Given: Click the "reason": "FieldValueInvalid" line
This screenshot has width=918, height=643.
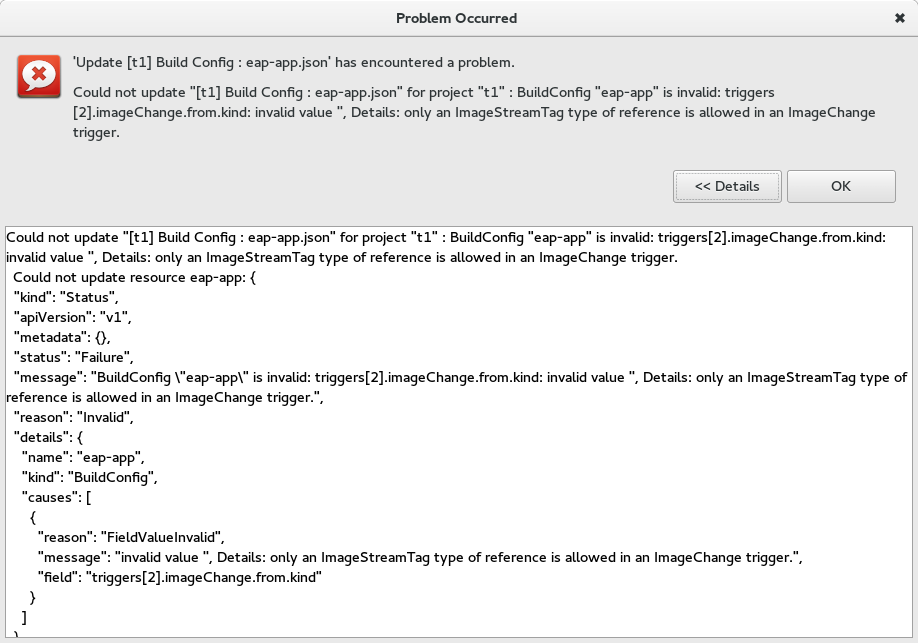Looking at the screenshot, I should [x=131, y=536].
